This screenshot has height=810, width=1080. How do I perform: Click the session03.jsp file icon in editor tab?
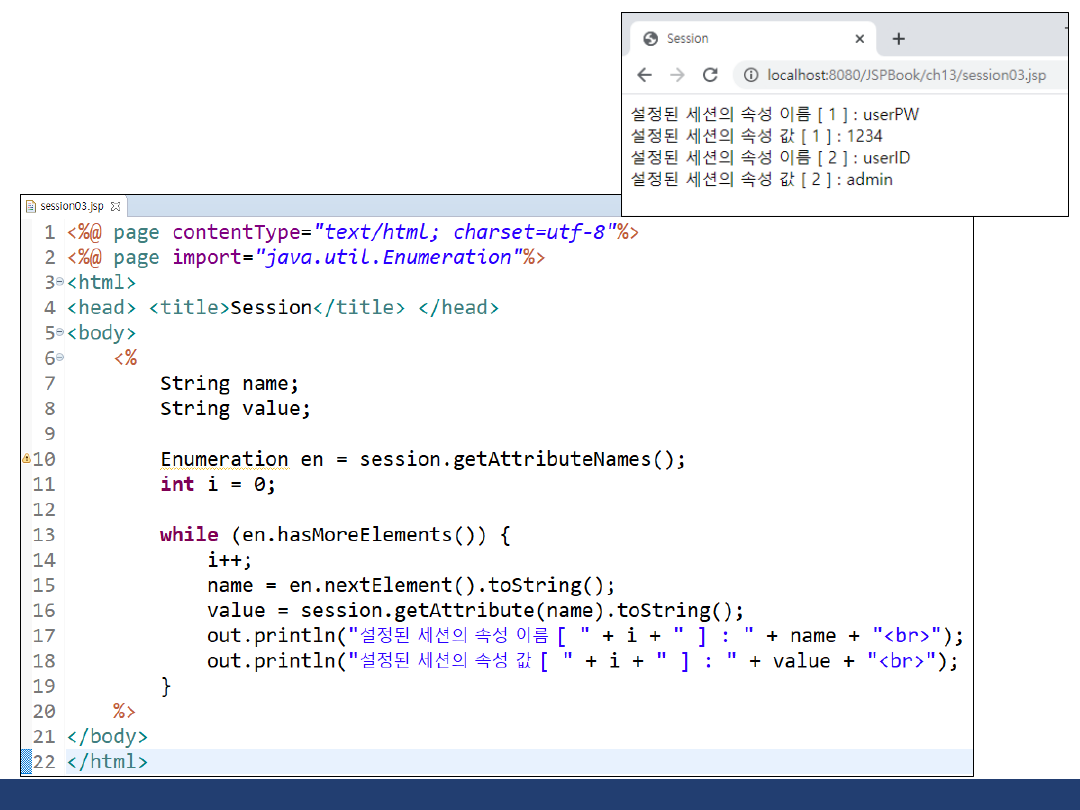(x=31, y=206)
